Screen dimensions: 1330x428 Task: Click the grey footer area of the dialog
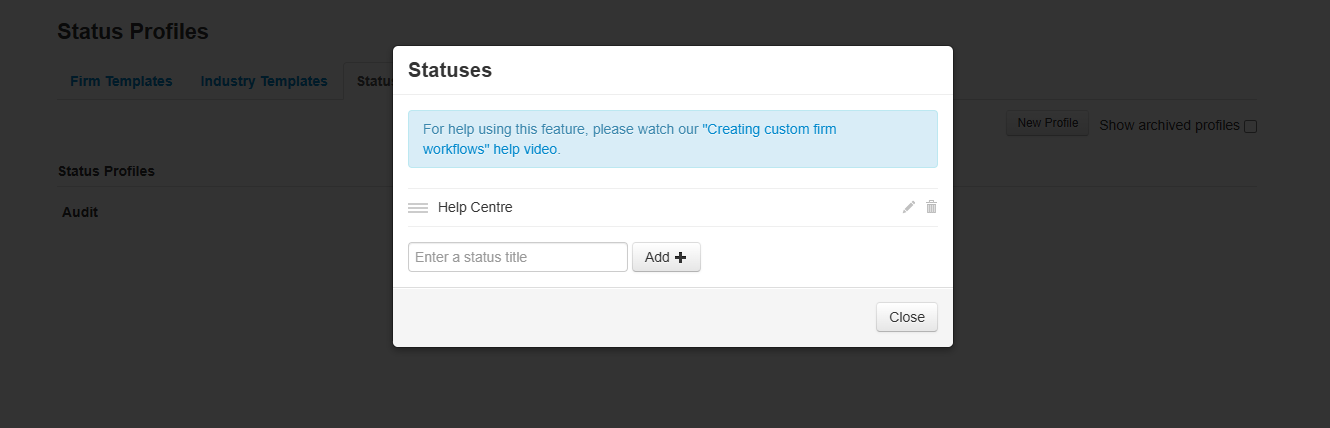point(630,317)
